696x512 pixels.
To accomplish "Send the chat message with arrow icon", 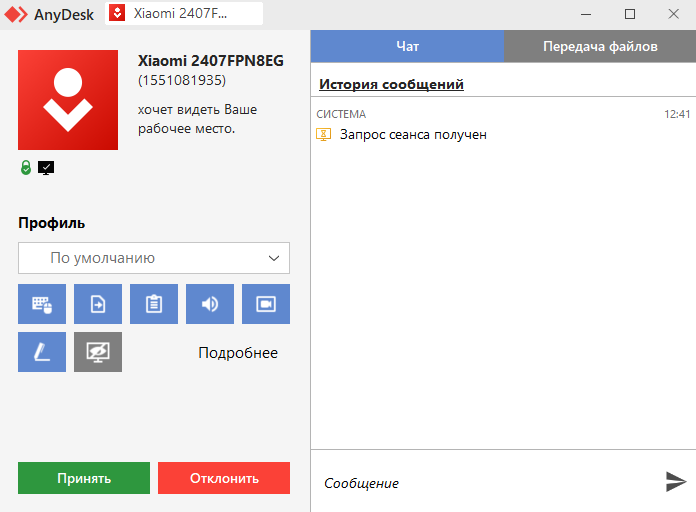I will coord(676,482).
